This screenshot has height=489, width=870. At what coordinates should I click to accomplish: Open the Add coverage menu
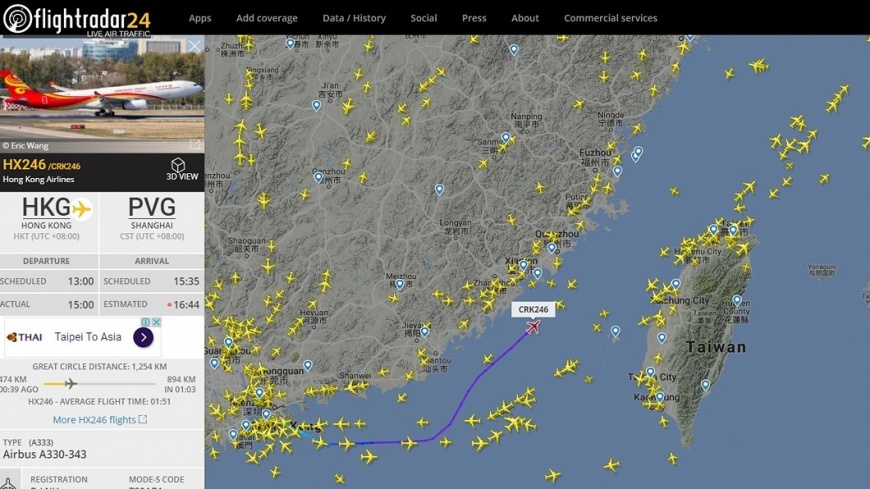(x=267, y=18)
